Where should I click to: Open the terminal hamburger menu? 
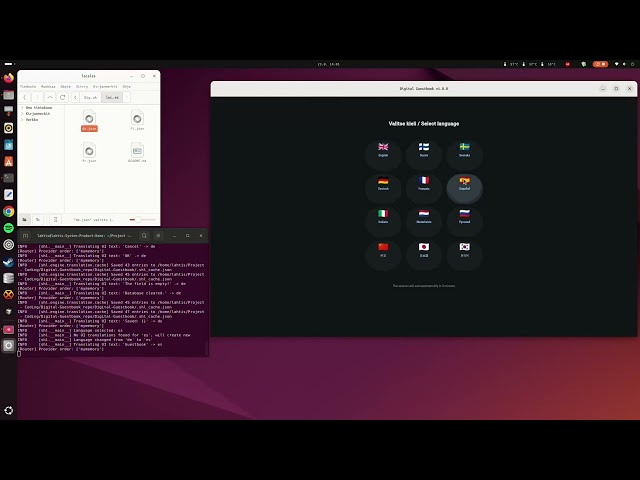[158, 236]
